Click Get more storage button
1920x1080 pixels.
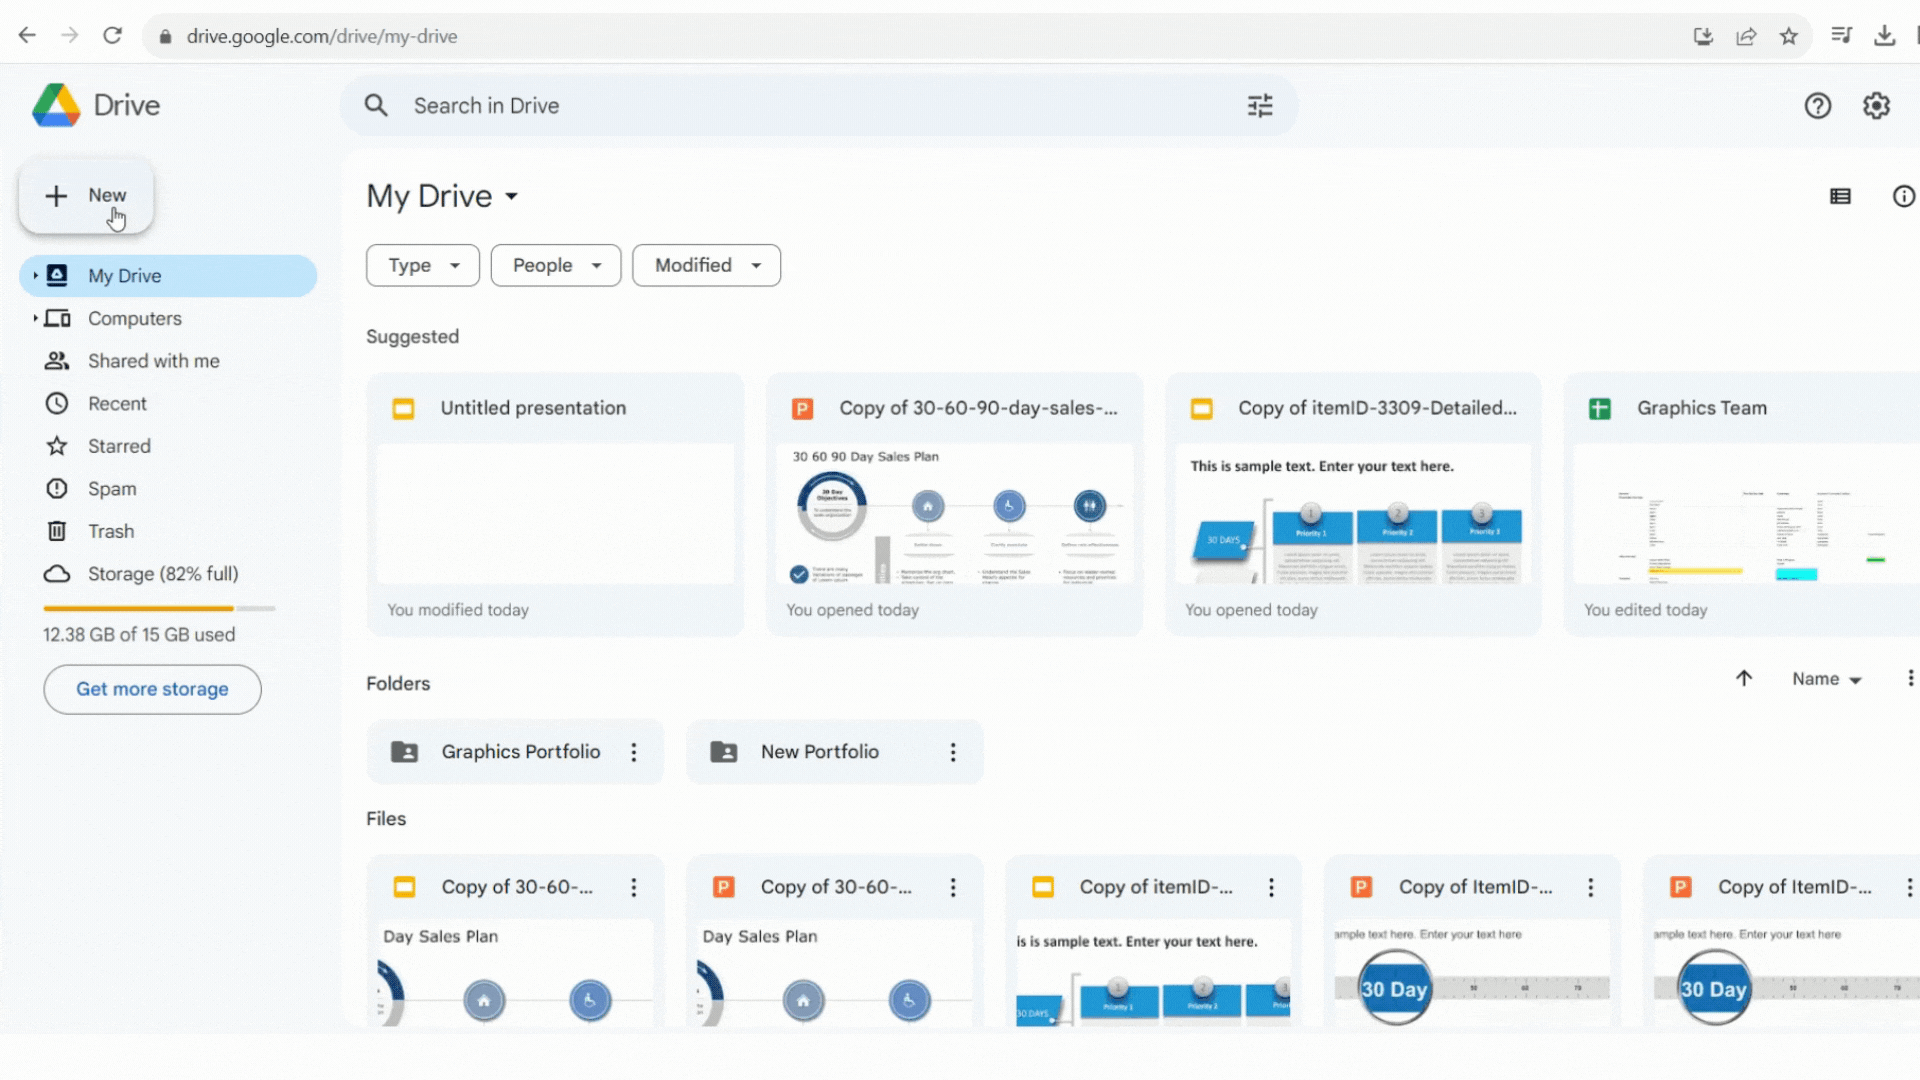pyautogui.click(x=152, y=690)
